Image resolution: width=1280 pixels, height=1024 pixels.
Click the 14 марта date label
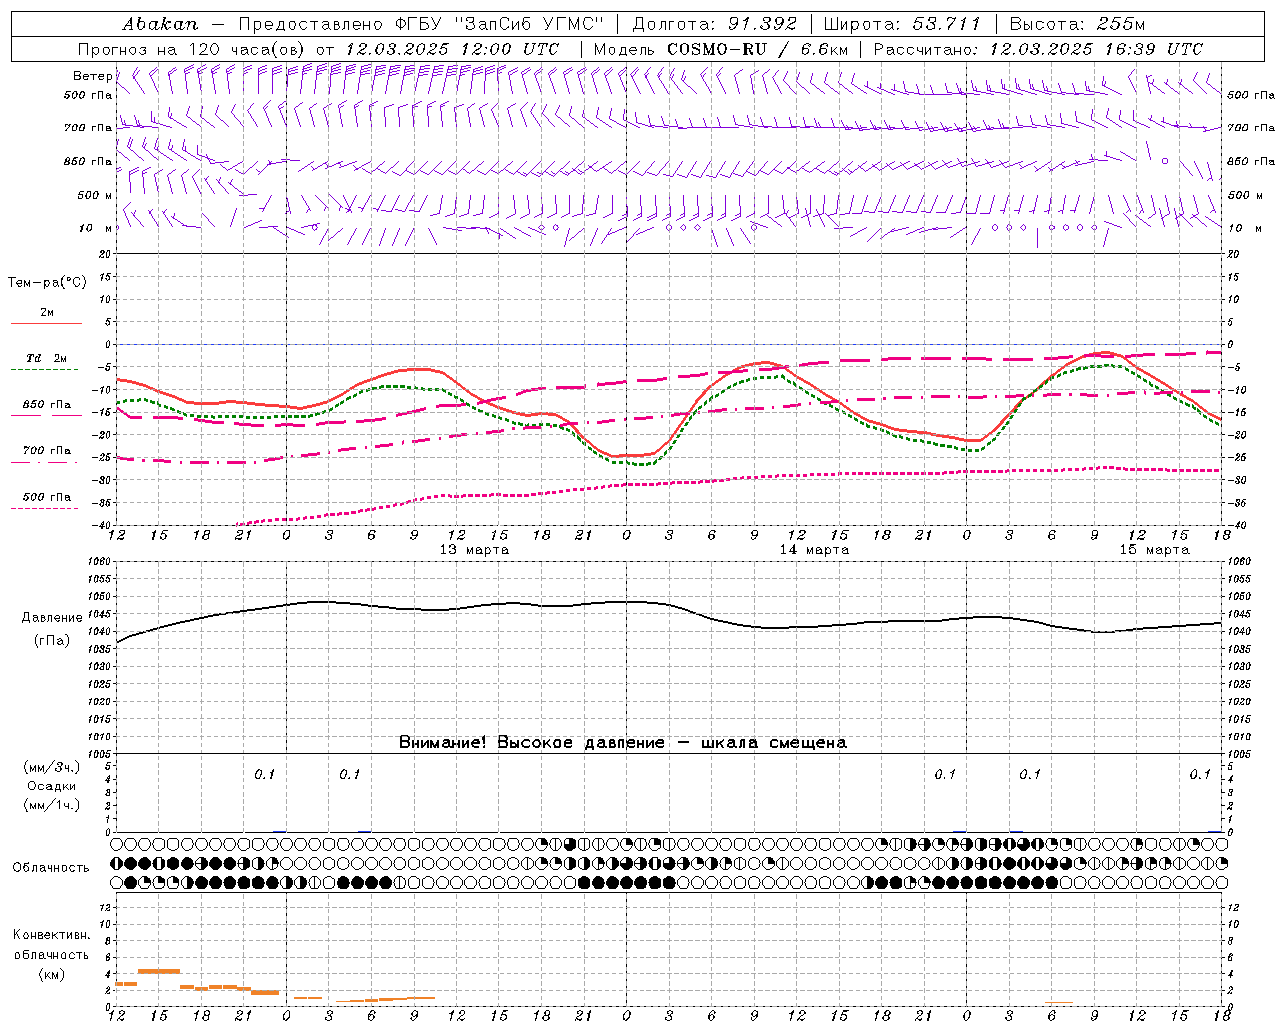(814, 549)
